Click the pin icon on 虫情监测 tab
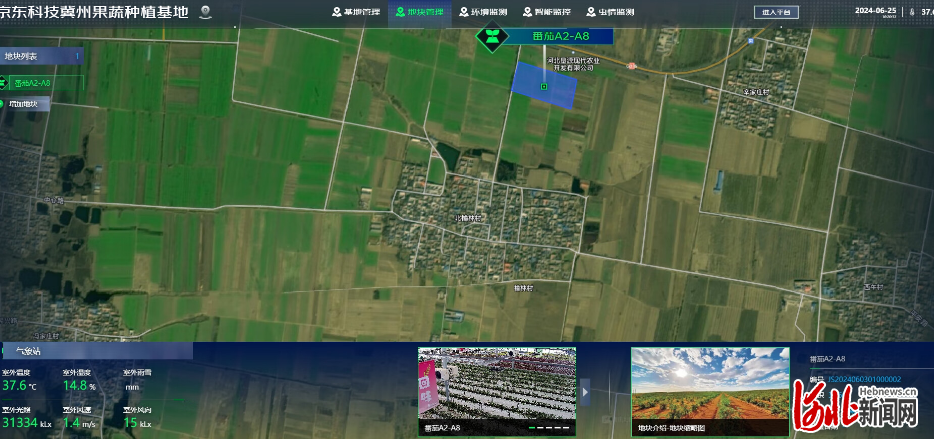This screenshot has height=444, width=934. tap(590, 12)
